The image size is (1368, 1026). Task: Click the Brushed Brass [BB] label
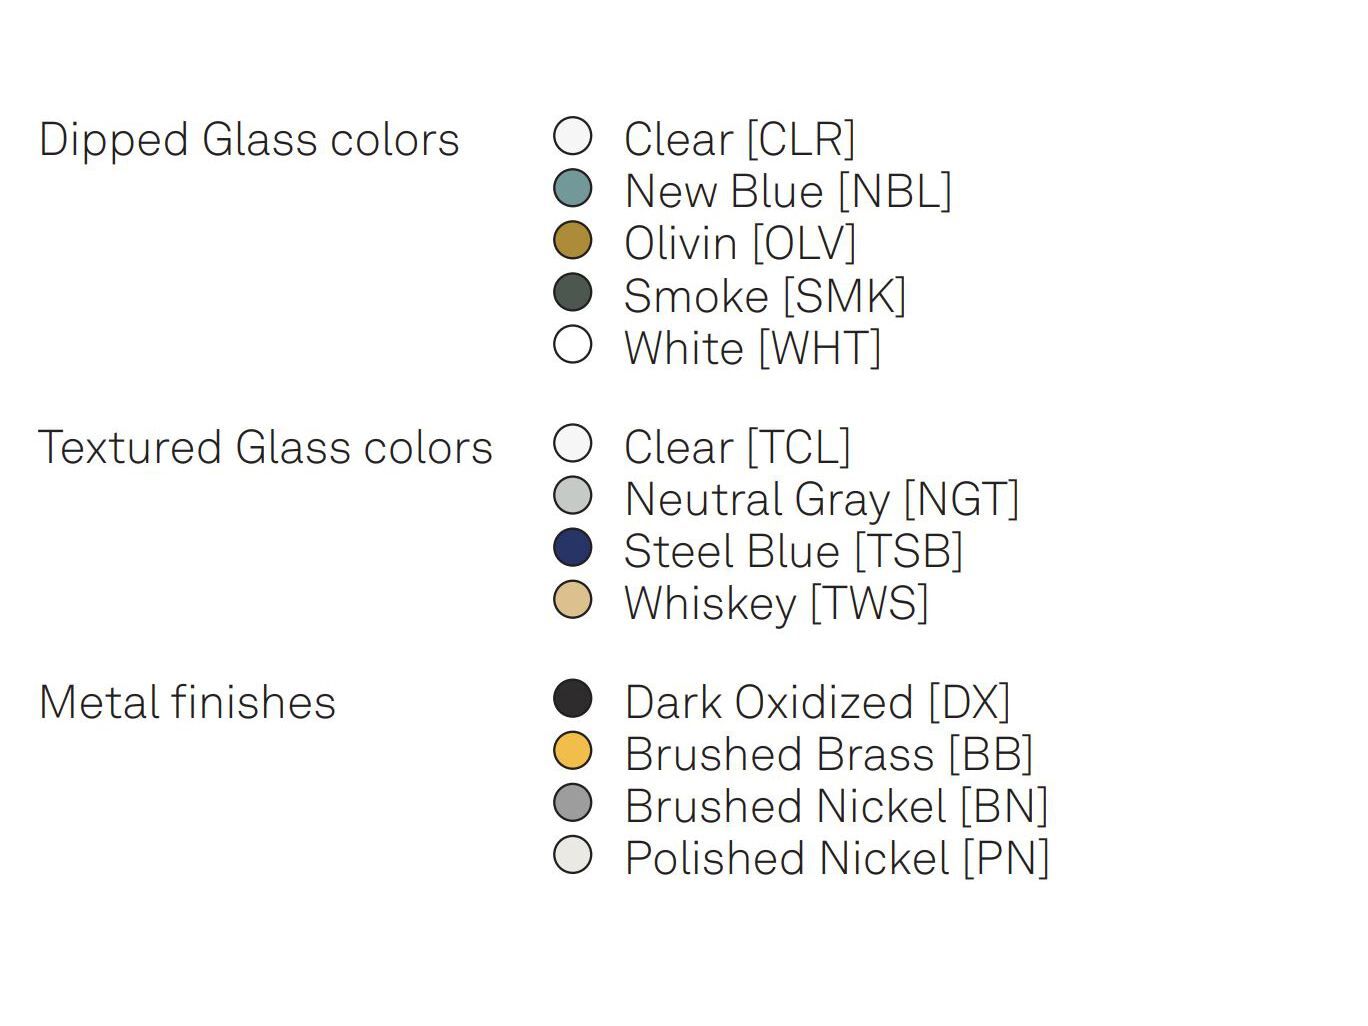coord(828,755)
